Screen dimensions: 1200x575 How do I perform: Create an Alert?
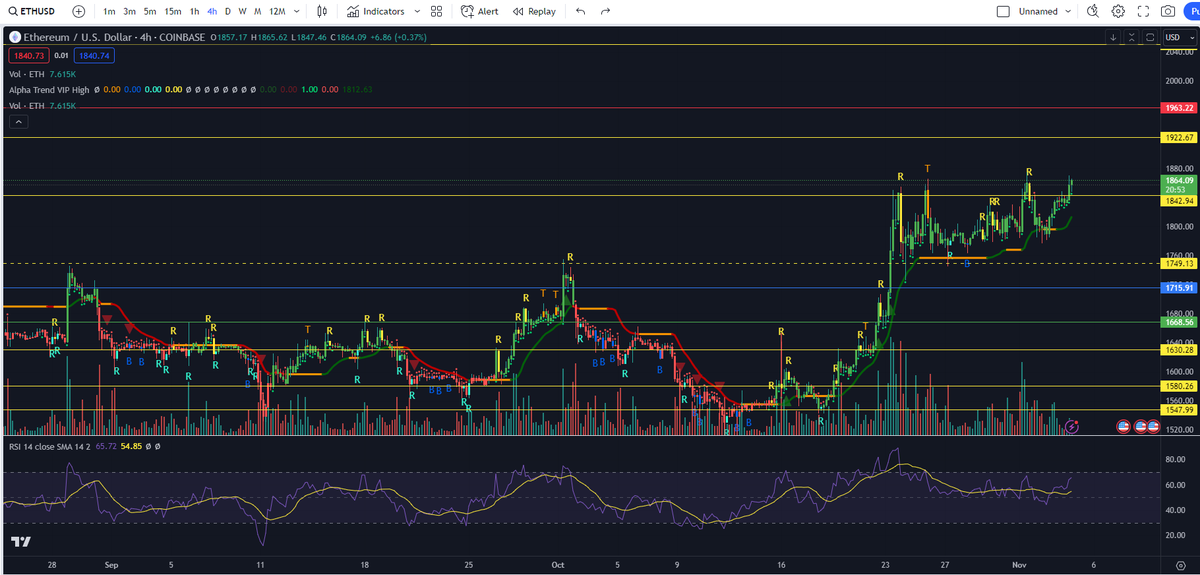pos(480,11)
